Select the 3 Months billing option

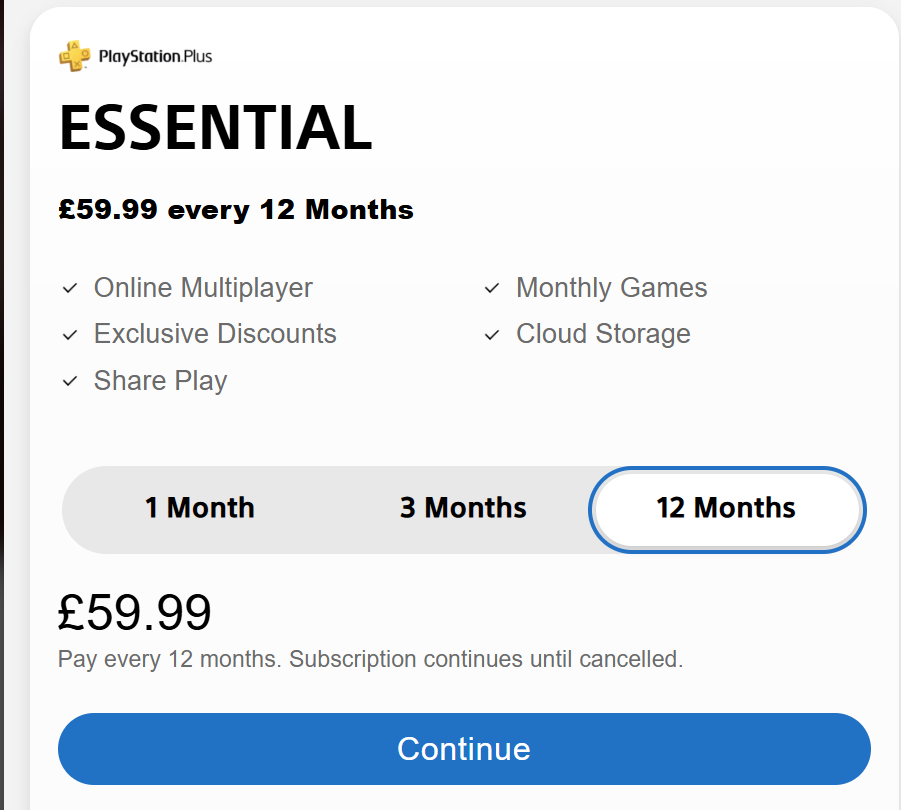tap(463, 508)
